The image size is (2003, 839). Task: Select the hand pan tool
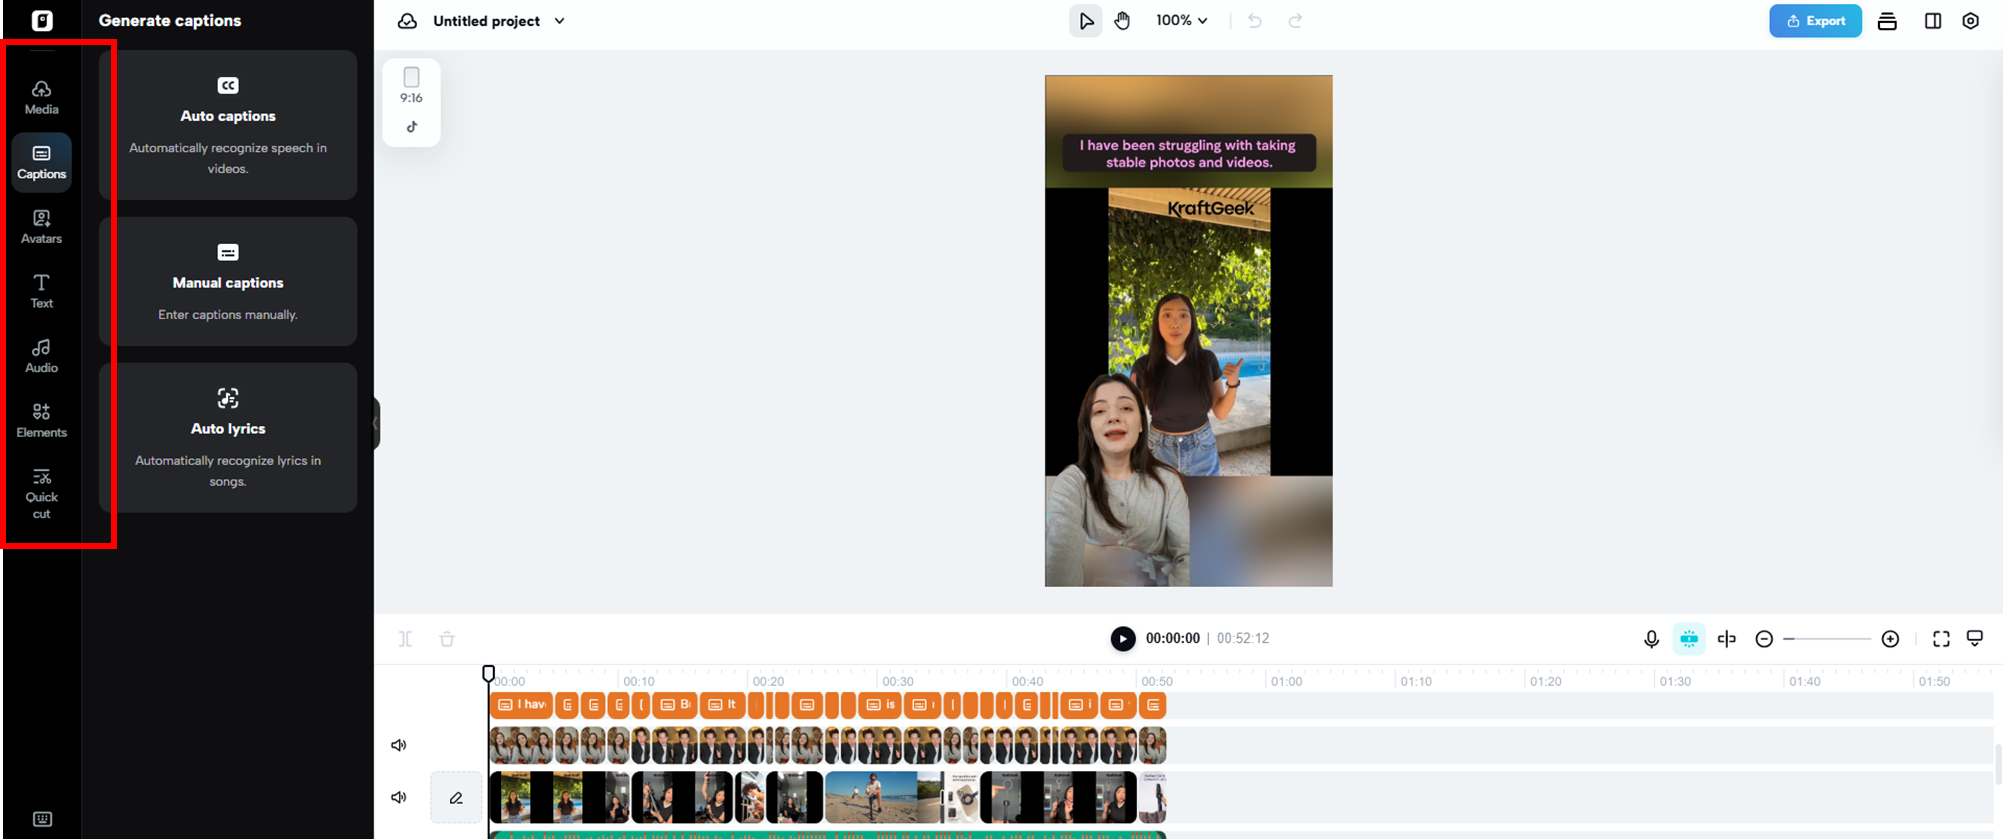1122,21
